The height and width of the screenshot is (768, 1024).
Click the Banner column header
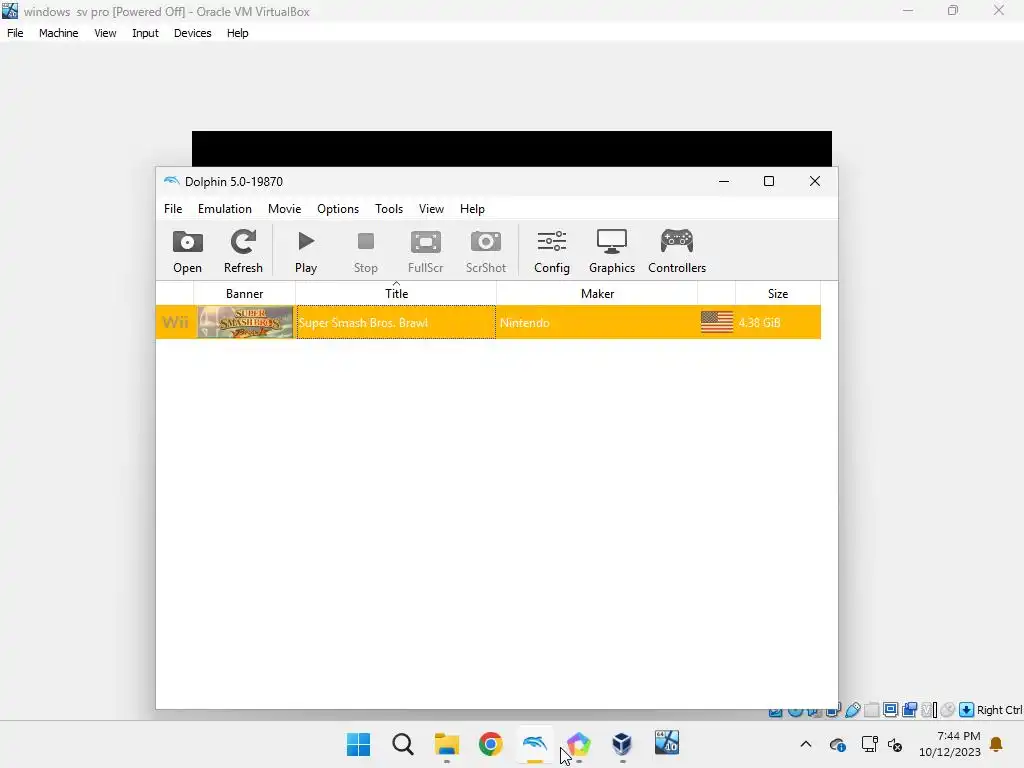244,294
